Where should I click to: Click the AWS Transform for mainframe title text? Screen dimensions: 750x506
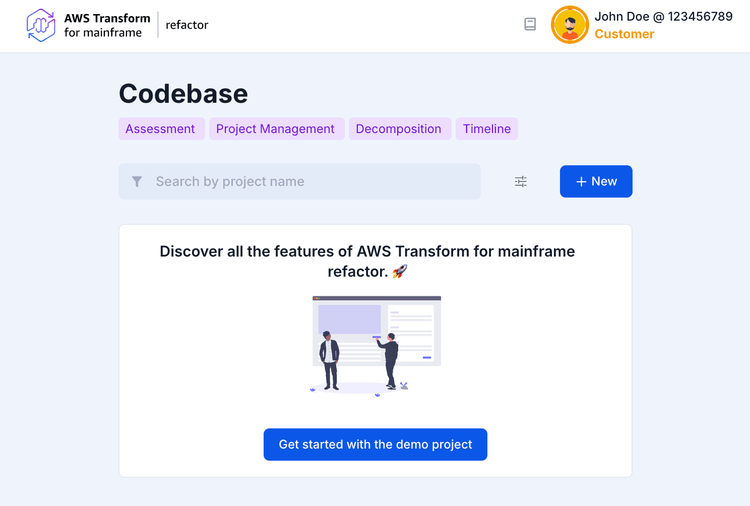[107, 25]
